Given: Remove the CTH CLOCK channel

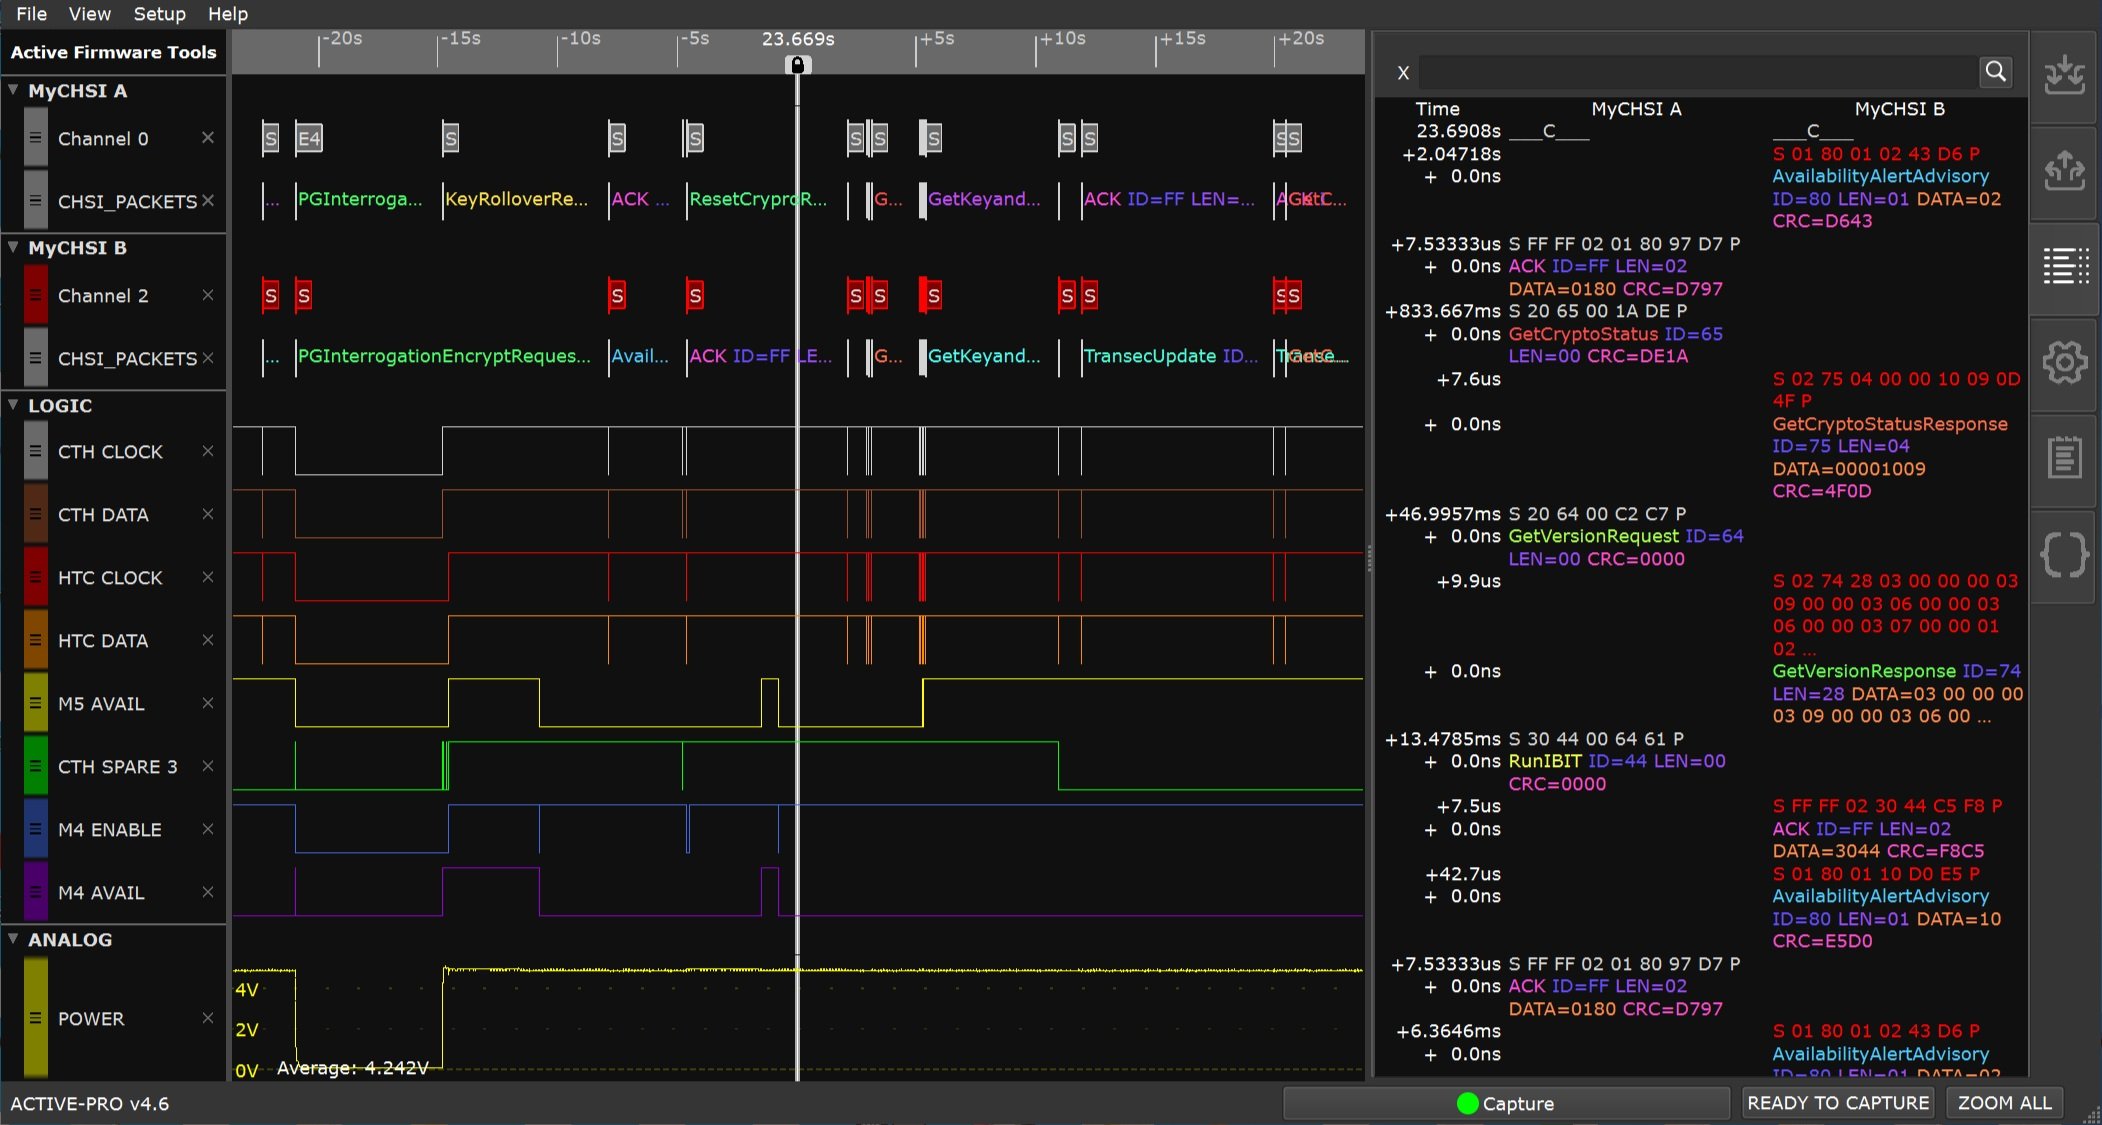Looking at the screenshot, I should 208,451.
